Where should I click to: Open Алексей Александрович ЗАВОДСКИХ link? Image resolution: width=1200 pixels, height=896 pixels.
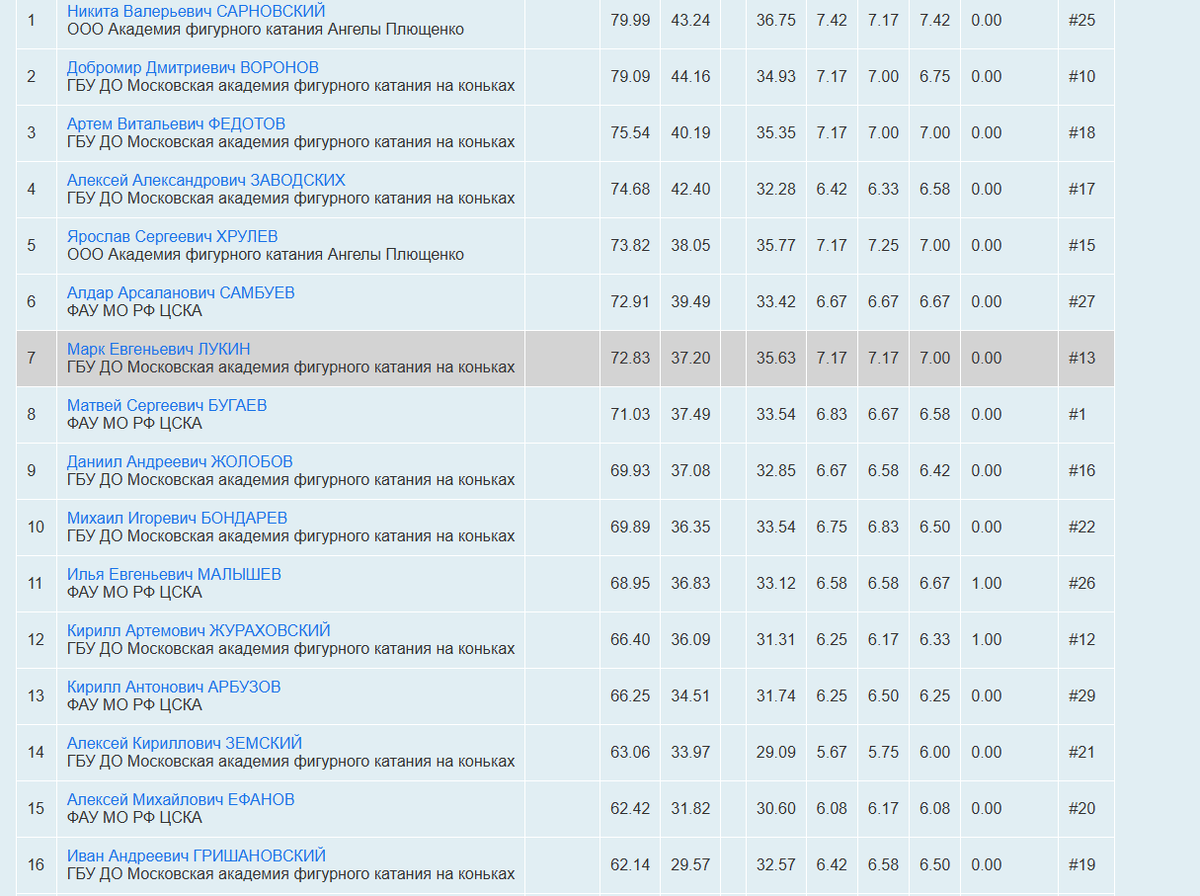[206, 180]
